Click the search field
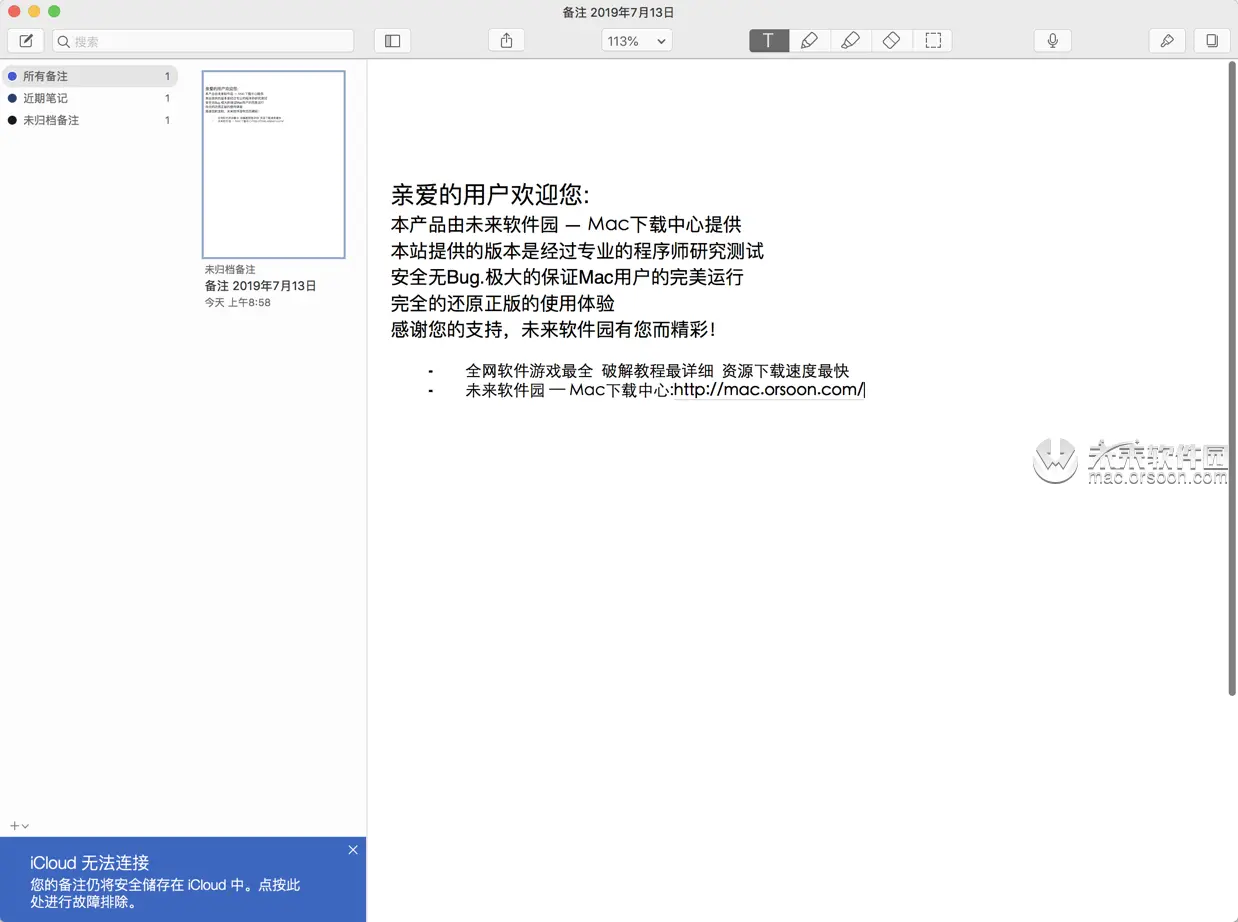This screenshot has height=922, width=1238. coord(203,41)
